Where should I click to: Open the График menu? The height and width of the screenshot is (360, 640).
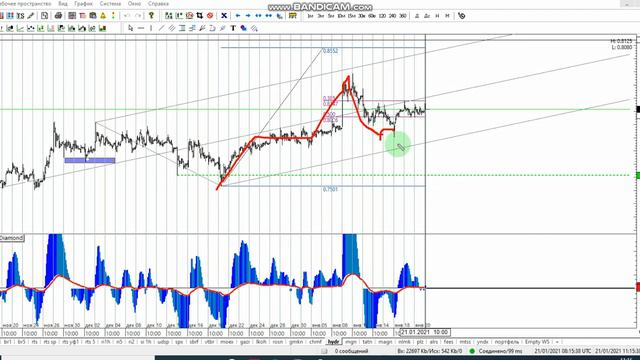coord(83,4)
